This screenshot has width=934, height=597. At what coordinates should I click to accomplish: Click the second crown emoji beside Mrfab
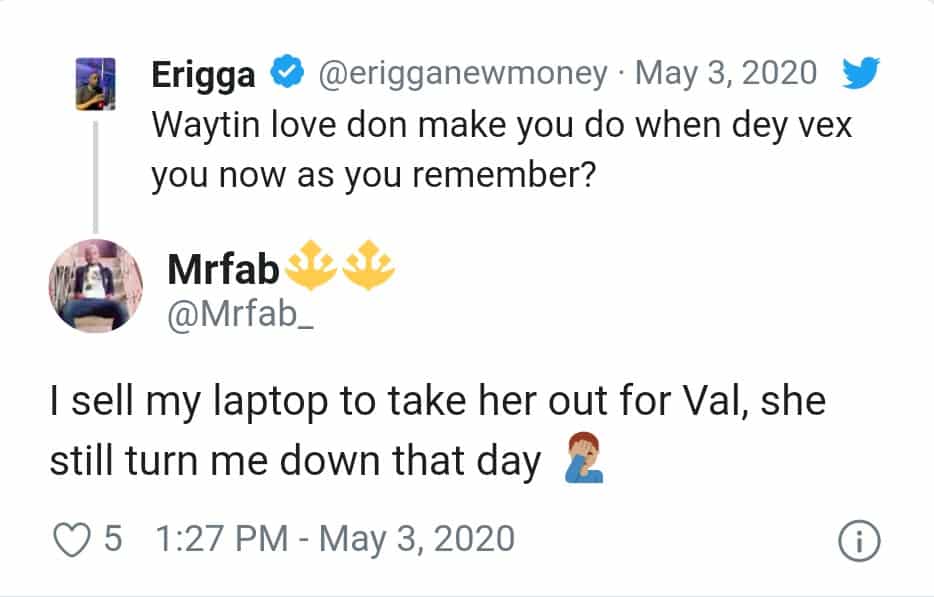(x=368, y=268)
